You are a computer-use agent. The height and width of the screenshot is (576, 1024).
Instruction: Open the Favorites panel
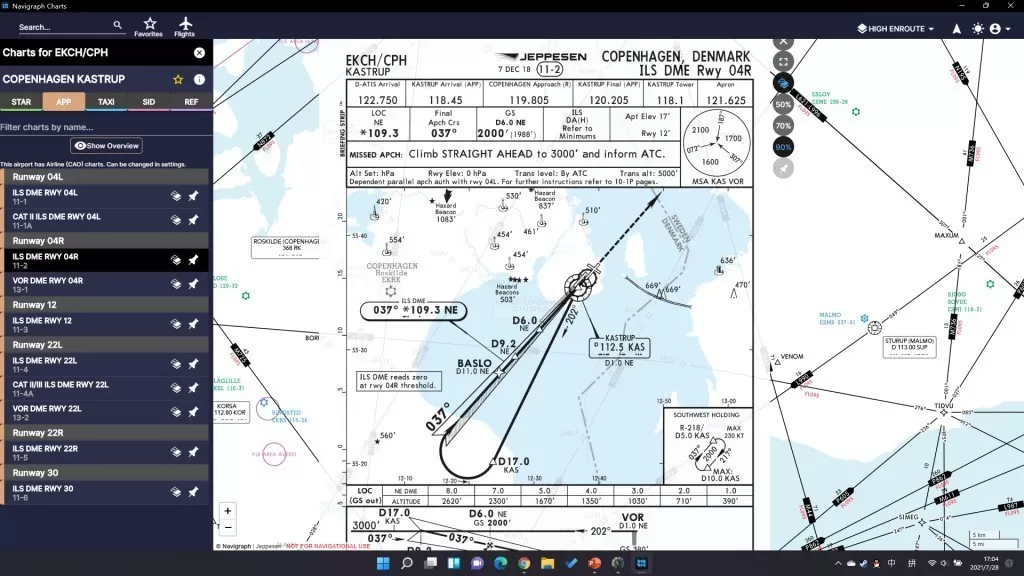pos(149,26)
